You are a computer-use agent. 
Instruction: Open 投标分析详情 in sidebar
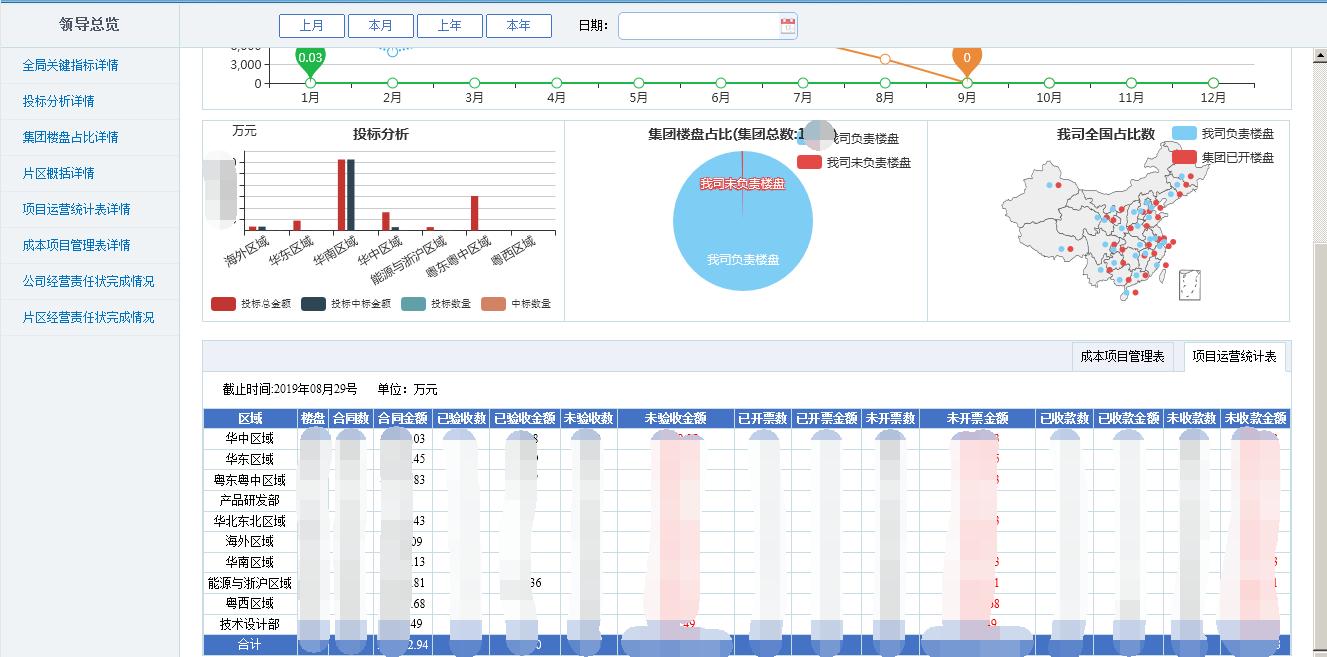(59, 101)
